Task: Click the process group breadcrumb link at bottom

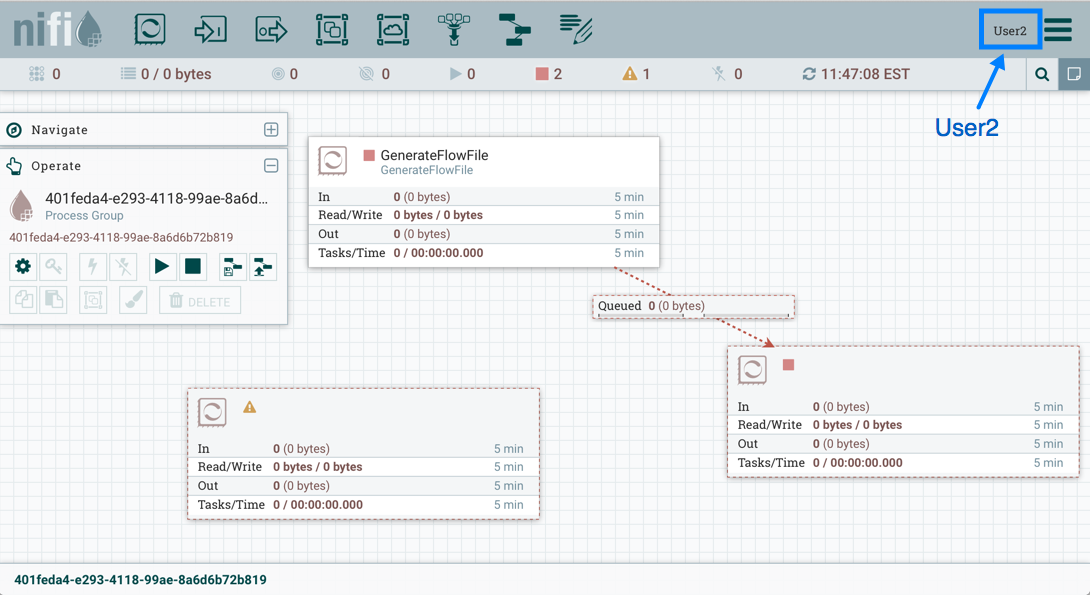Action: (x=140, y=580)
